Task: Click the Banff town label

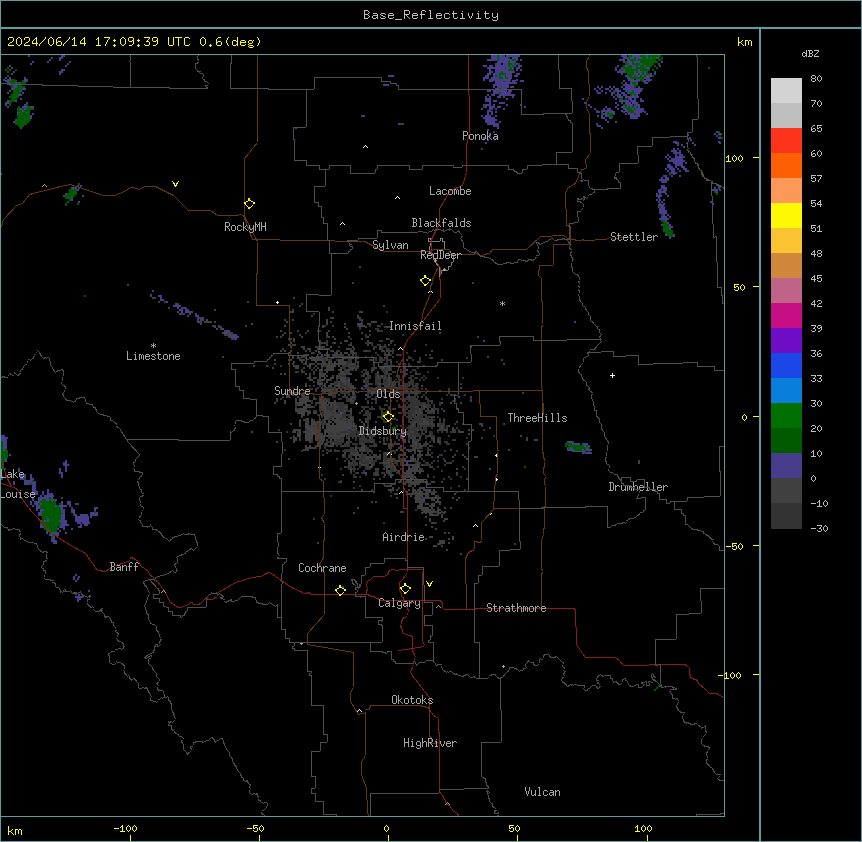Action: pos(124,567)
